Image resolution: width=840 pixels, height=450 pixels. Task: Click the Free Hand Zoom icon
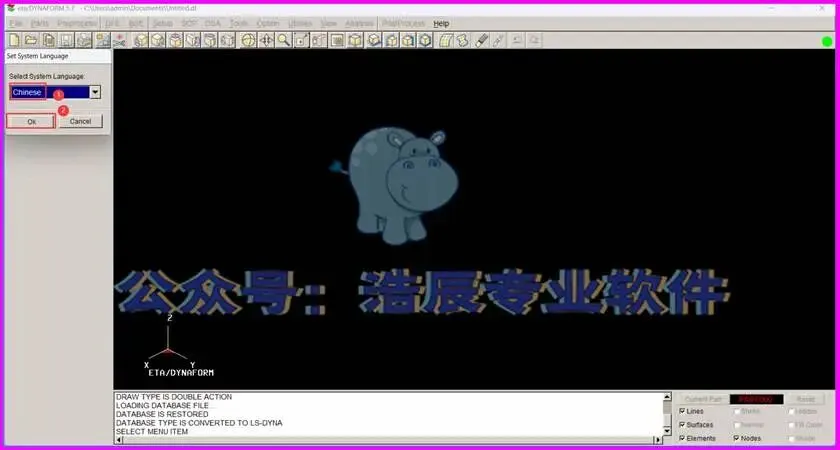pos(319,40)
